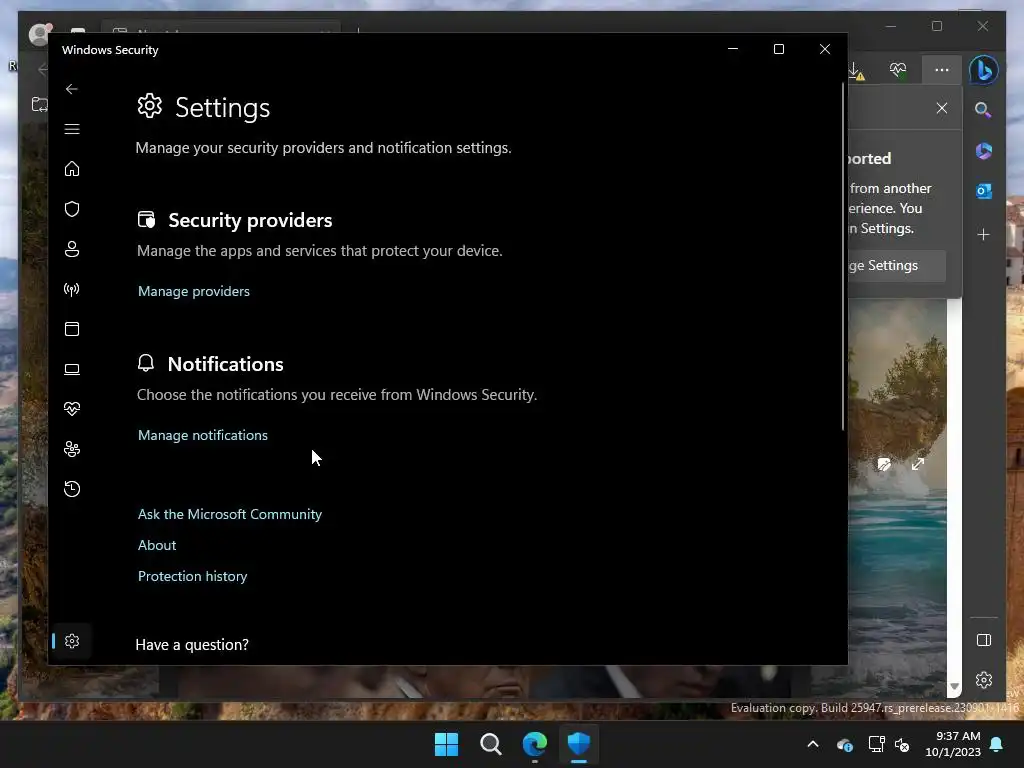The image size is (1024, 768).
Task: Open the hamburger navigation menu
Action: point(72,129)
